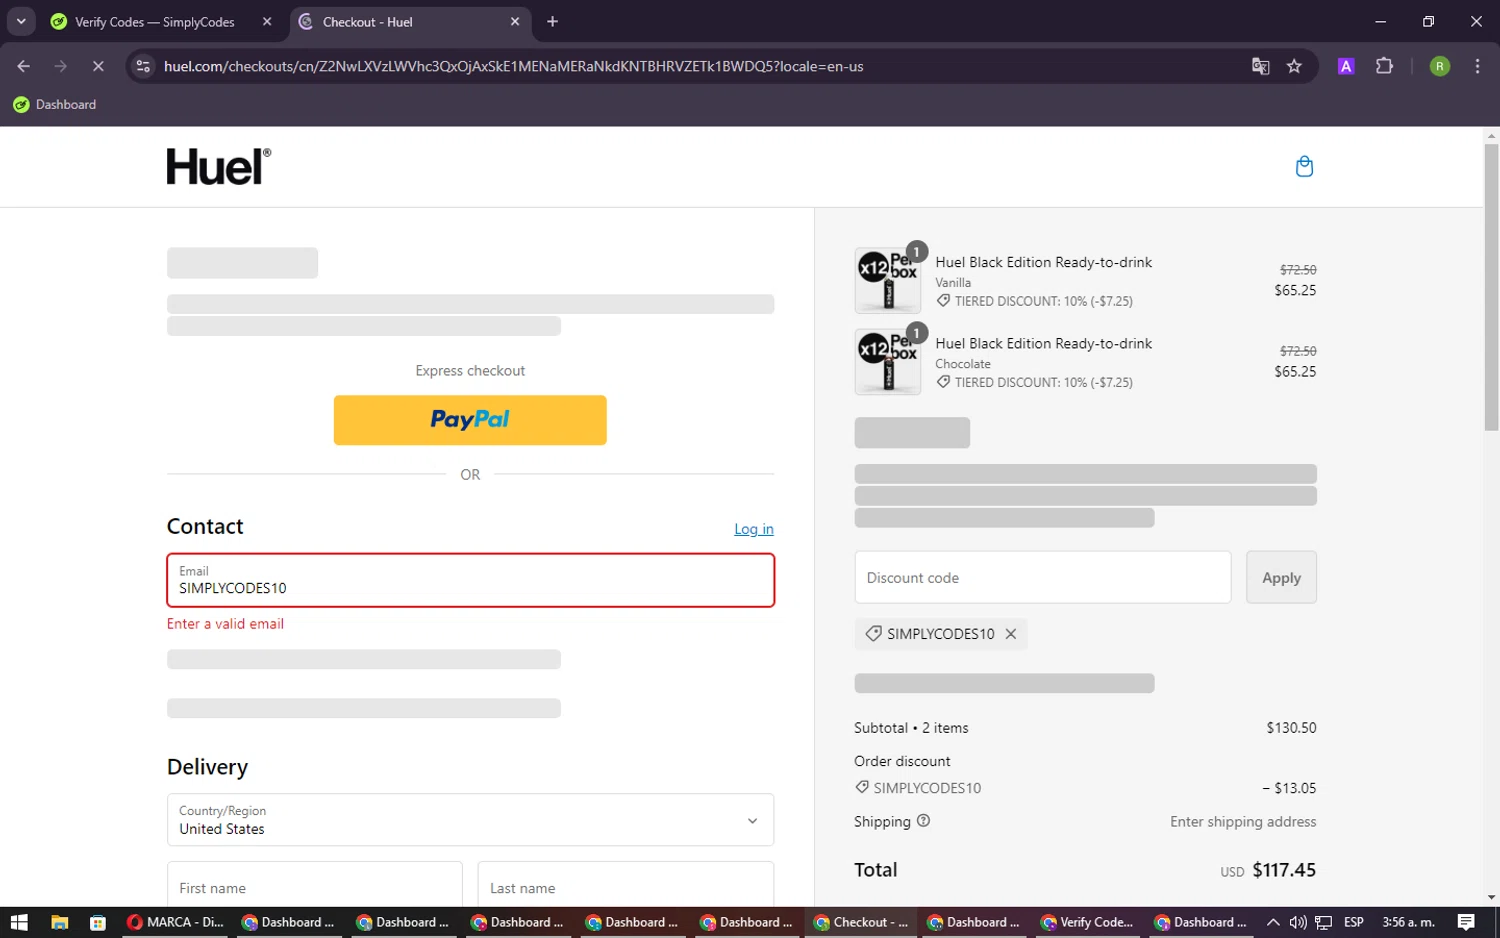The width and height of the screenshot is (1500, 938).
Task: Open Chrome's three-dot menu
Action: tap(1477, 66)
